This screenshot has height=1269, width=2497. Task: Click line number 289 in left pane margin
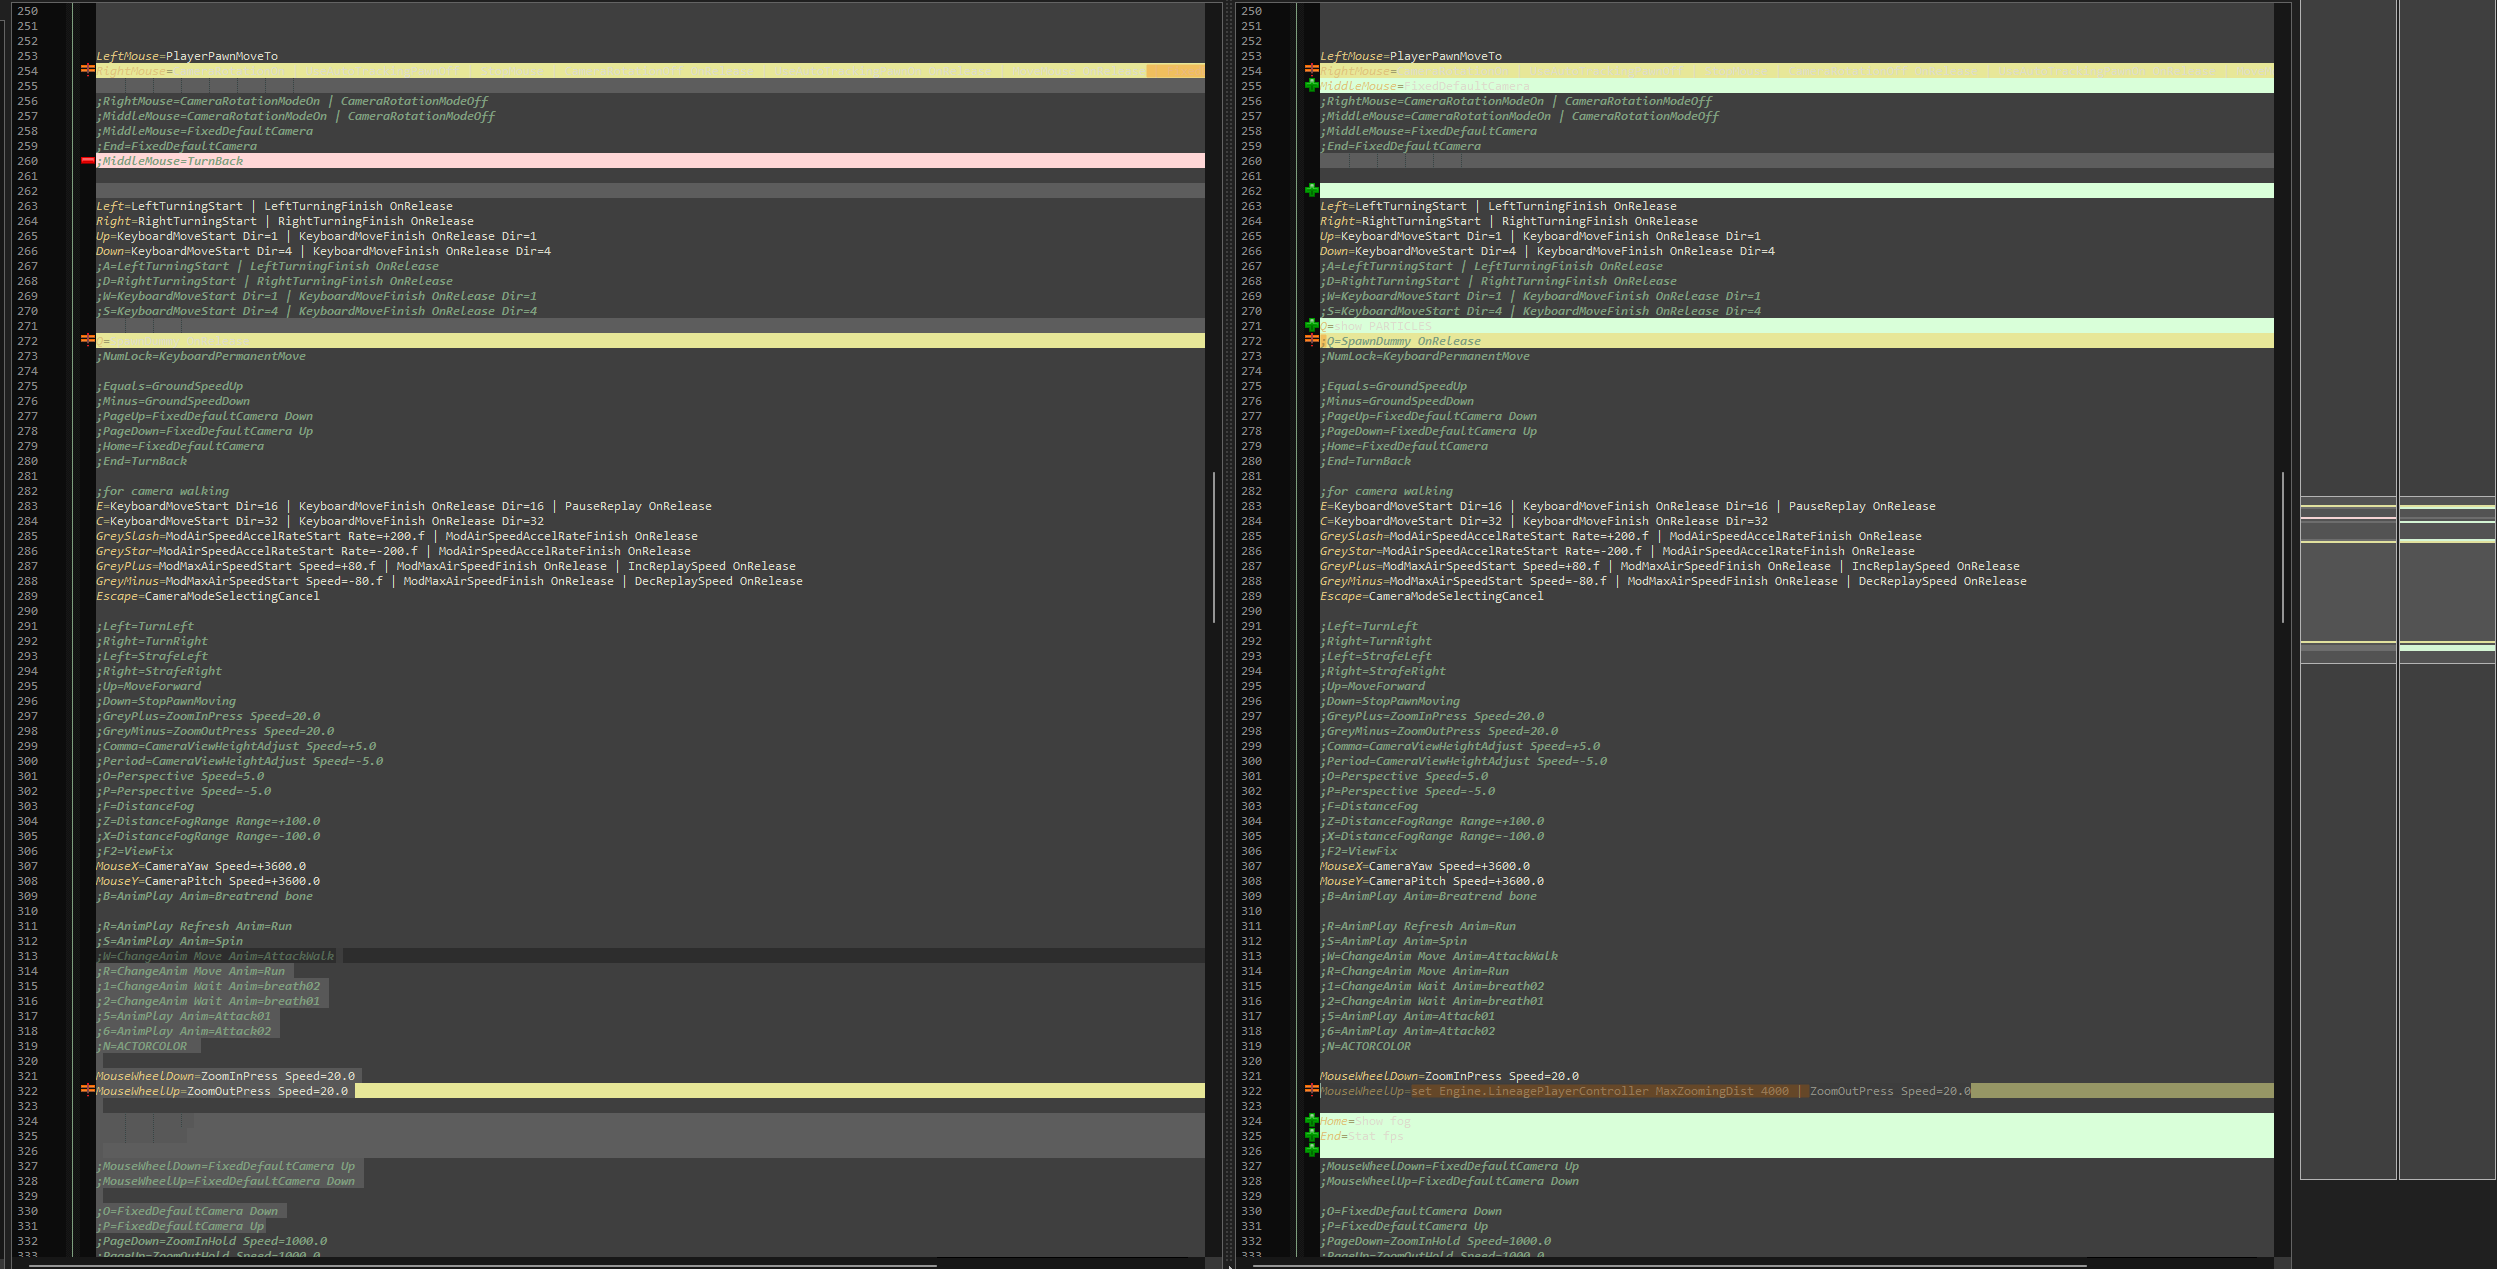click(27, 596)
